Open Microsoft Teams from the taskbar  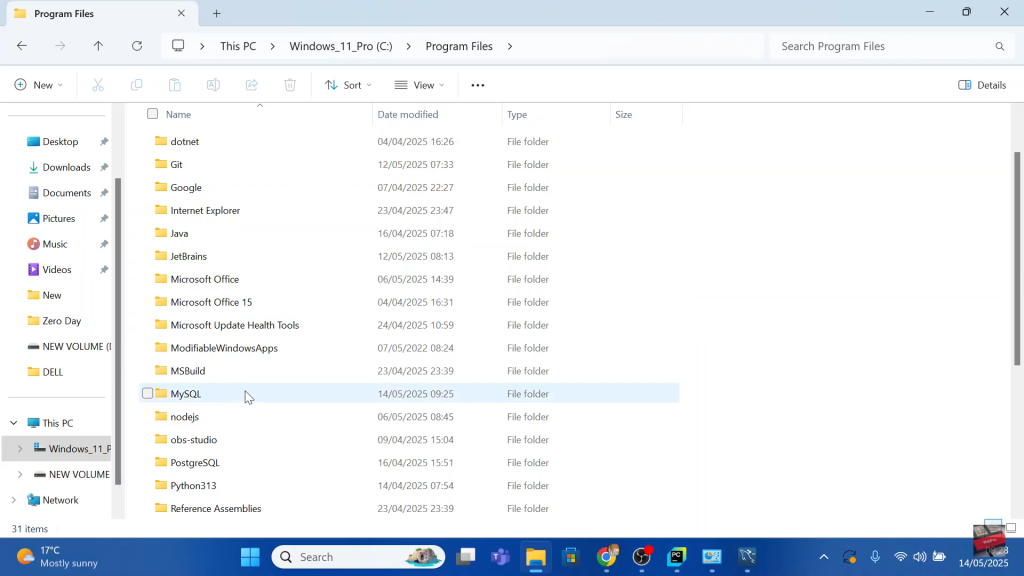tap(500, 557)
